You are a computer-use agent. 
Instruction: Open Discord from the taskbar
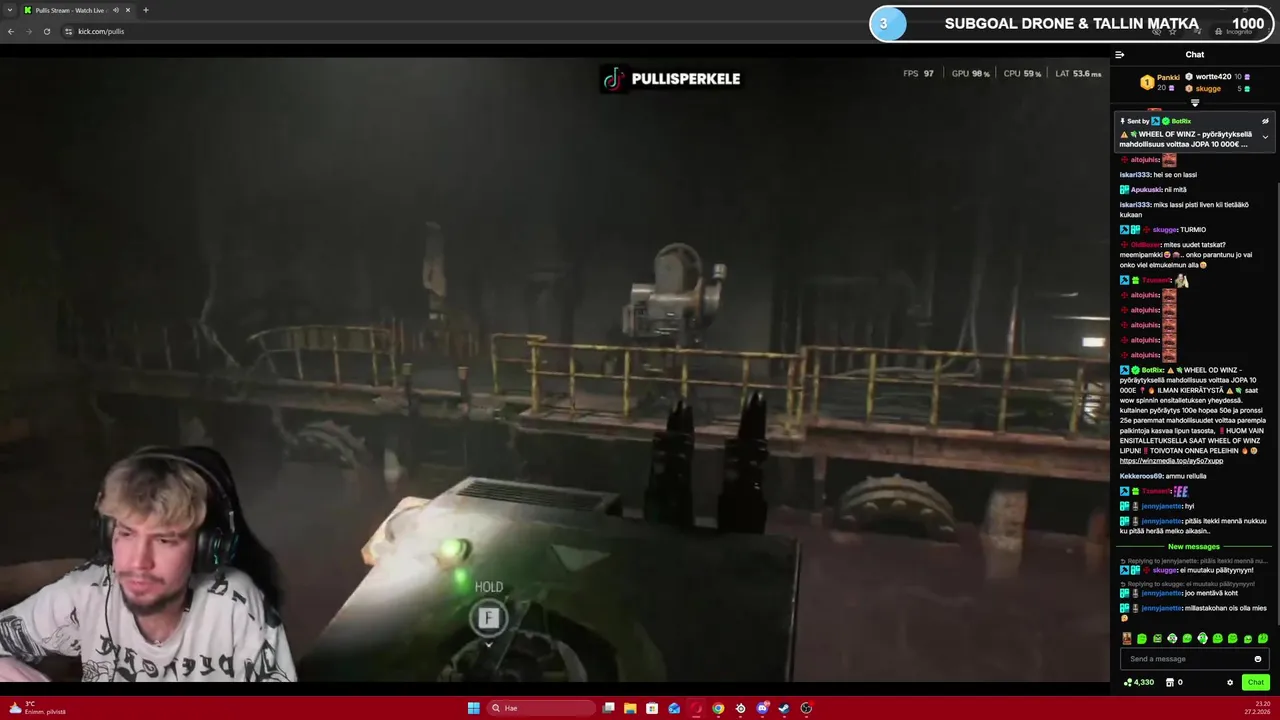point(762,708)
